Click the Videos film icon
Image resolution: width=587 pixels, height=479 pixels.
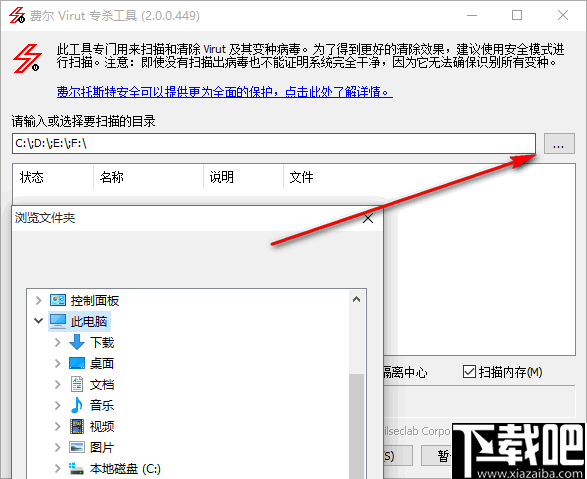tap(77, 426)
